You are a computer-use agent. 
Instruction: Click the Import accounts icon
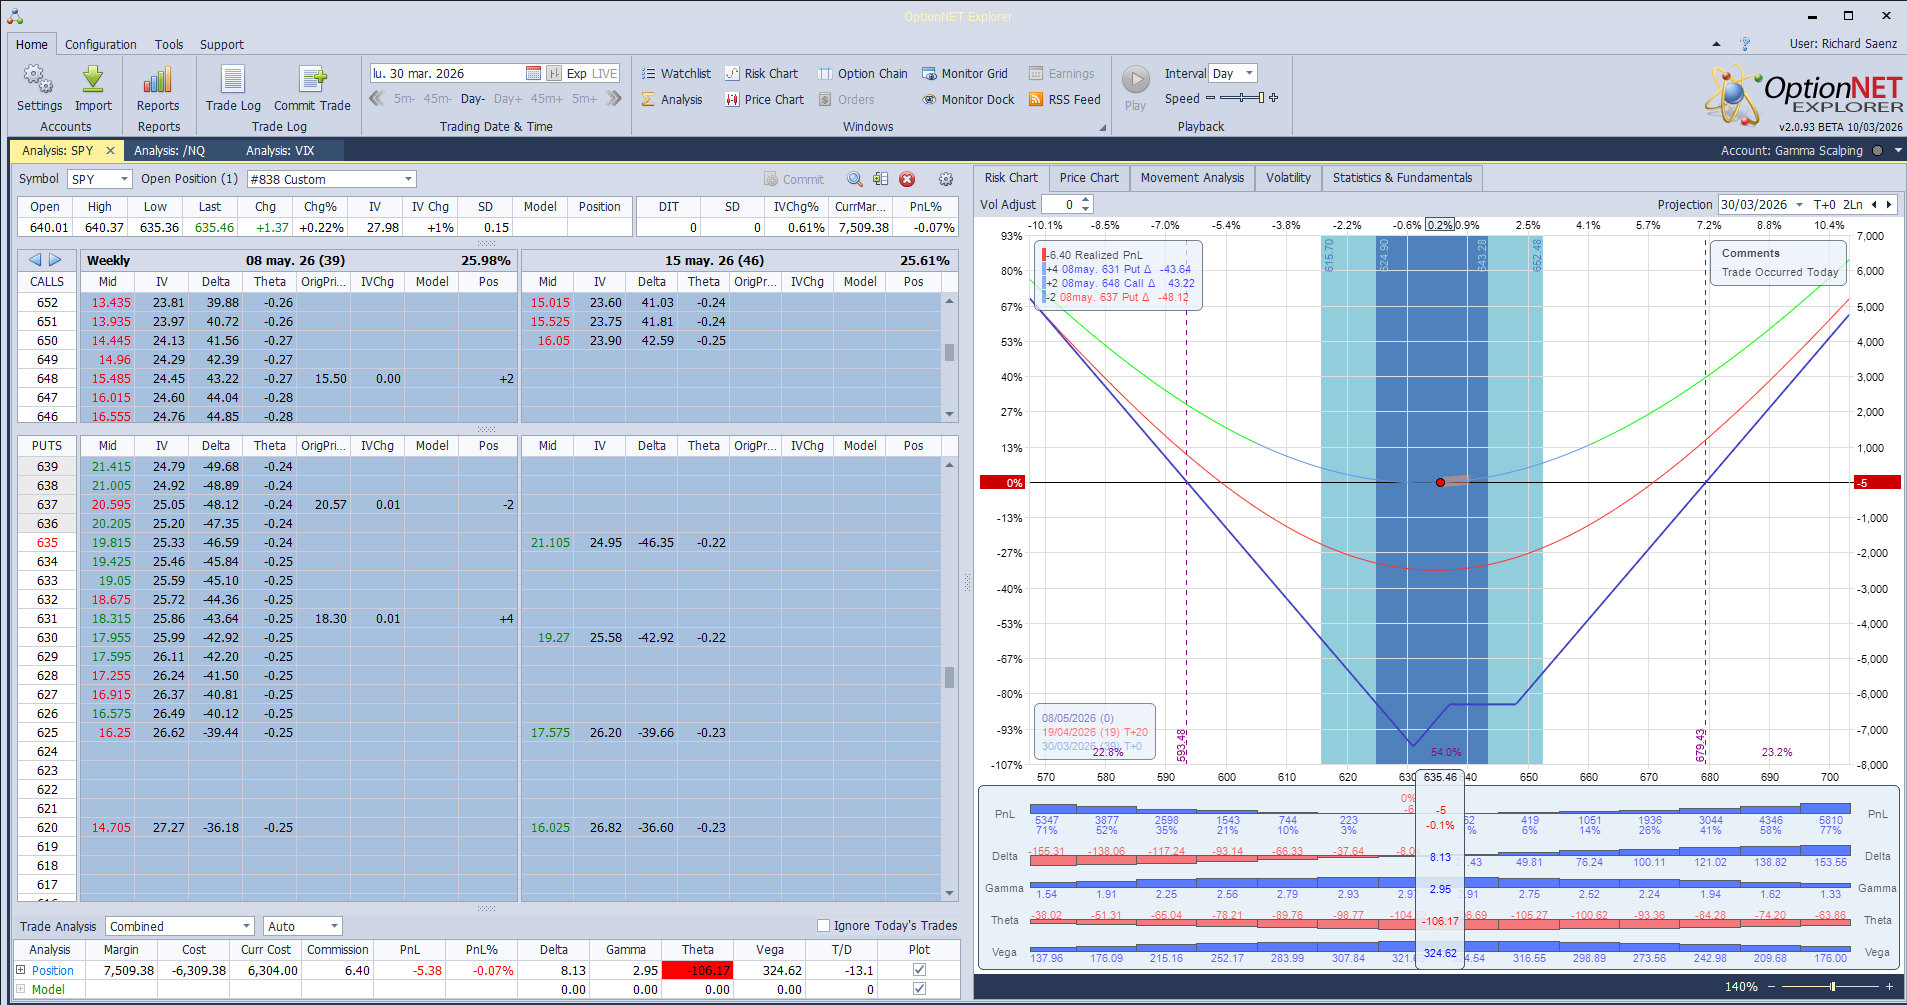click(x=93, y=88)
